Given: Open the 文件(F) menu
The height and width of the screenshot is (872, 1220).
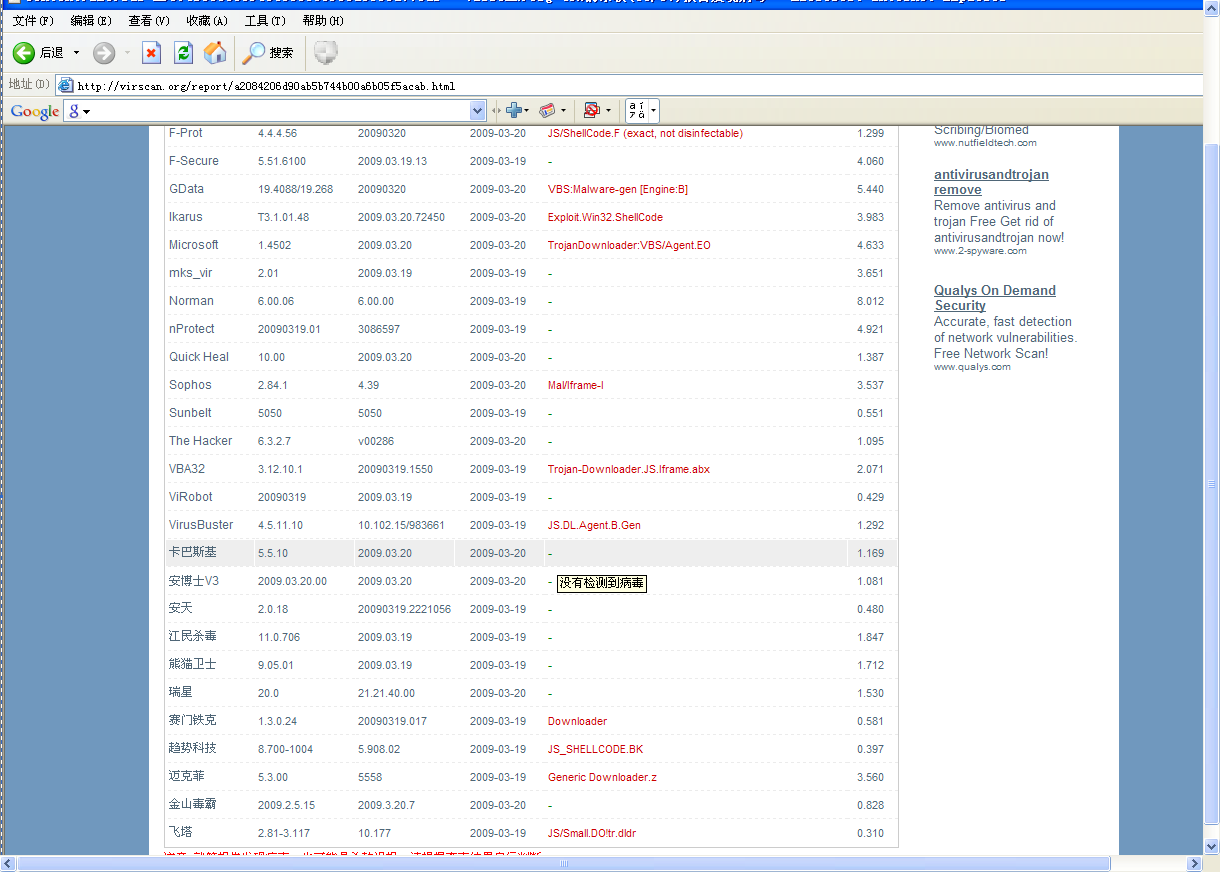Looking at the screenshot, I should pyautogui.click(x=32, y=21).
